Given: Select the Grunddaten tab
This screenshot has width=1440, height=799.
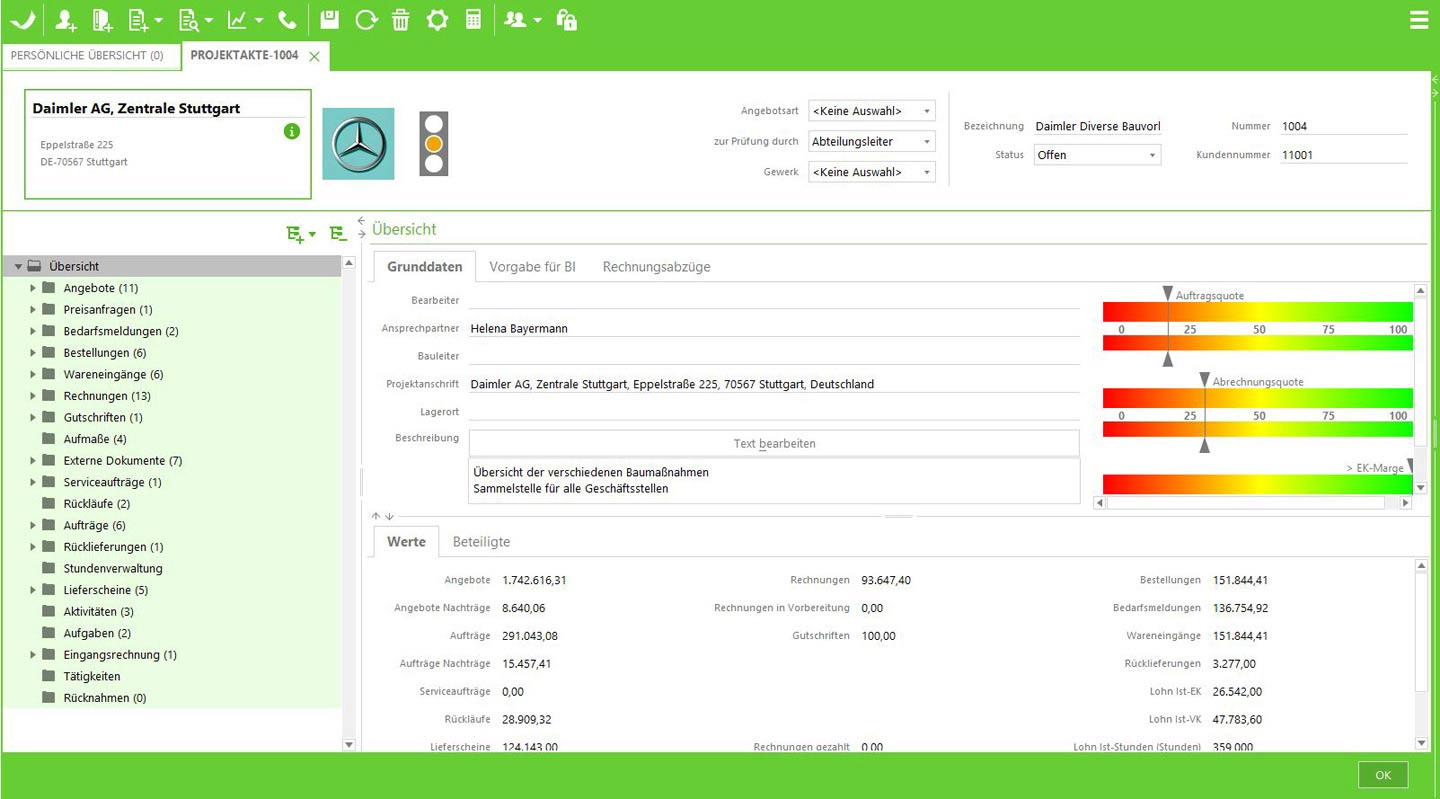Looking at the screenshot, I should pos(425,267).
